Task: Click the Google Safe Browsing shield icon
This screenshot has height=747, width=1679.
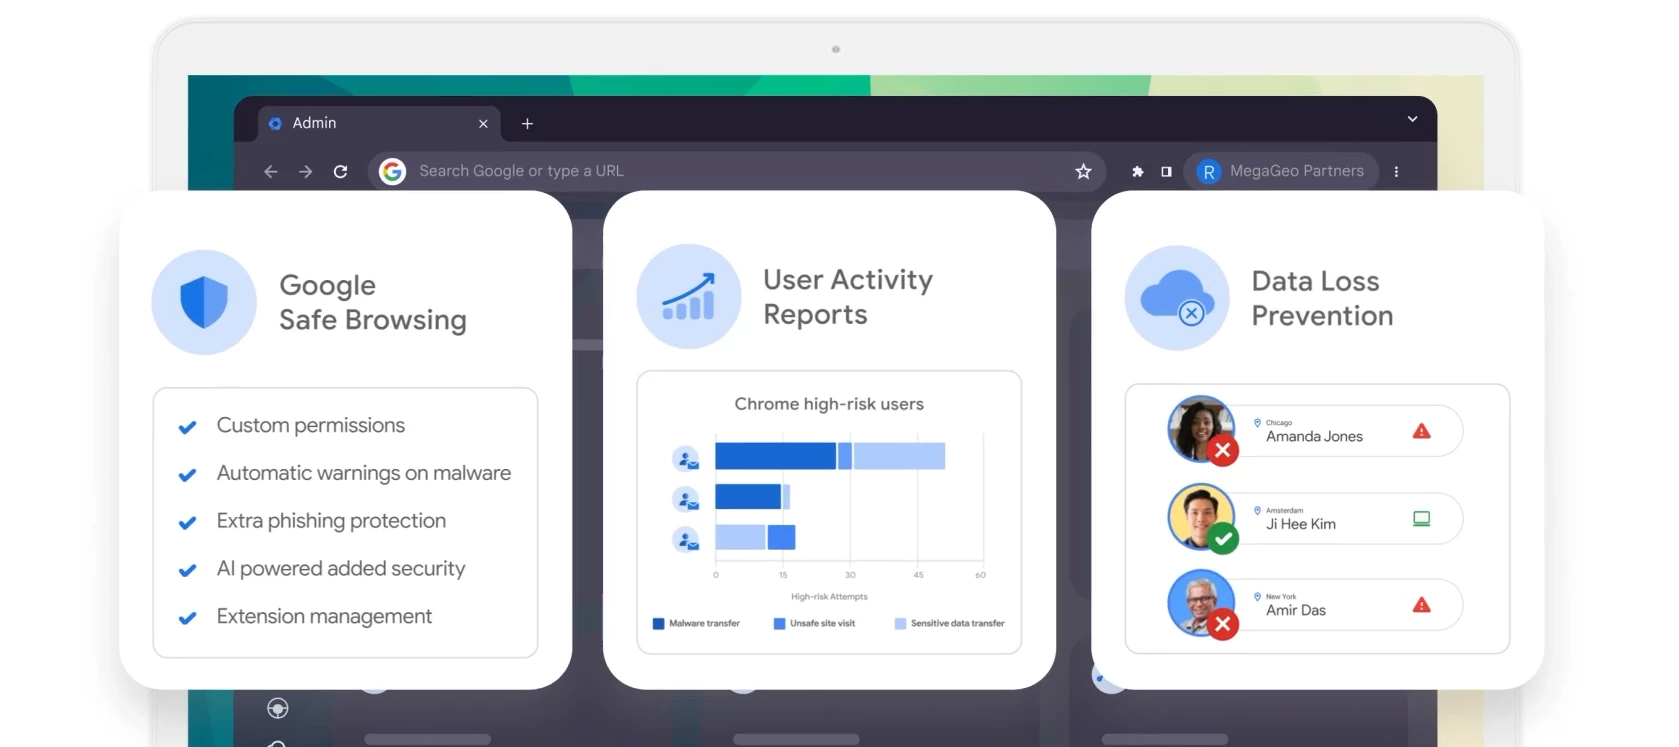Action: click(204, 302)
